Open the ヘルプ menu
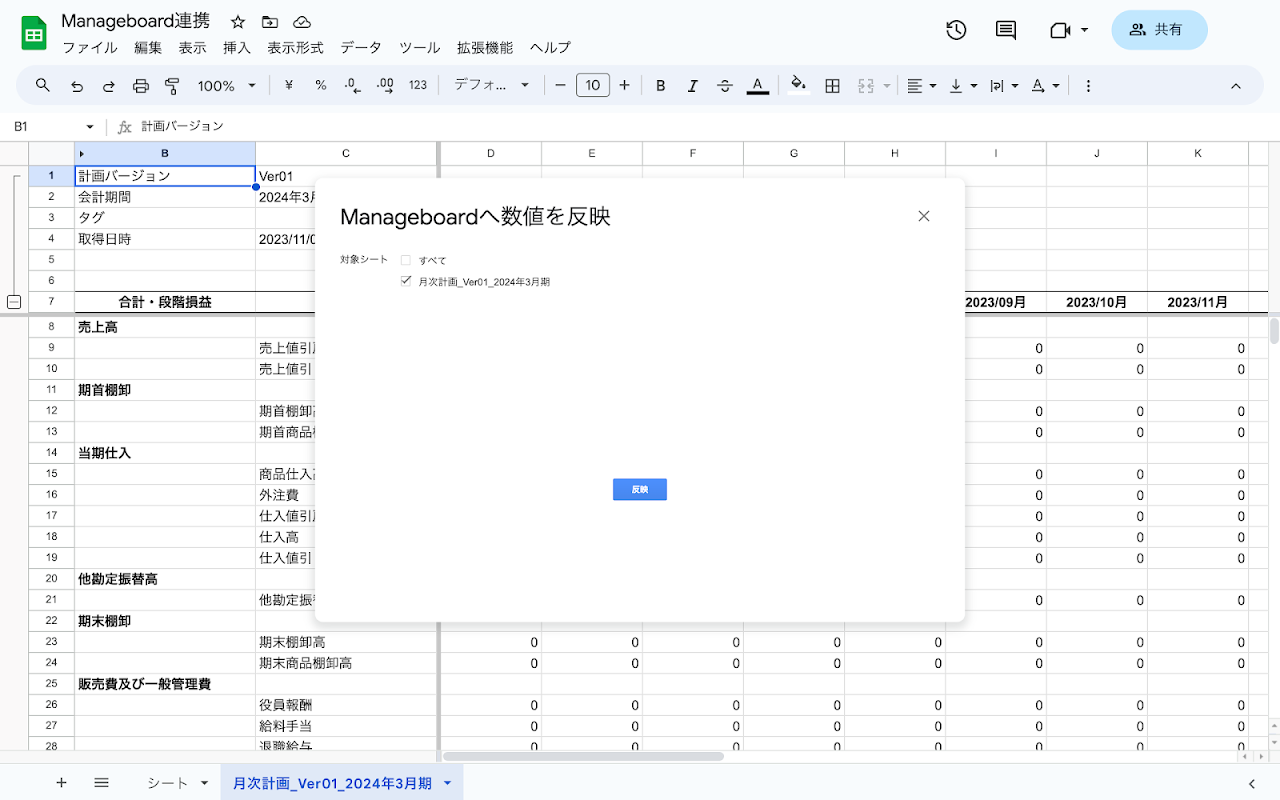Image resolution: width=1280 pixels, height=800 pixels. pyautogui.click(x=550, y=48)
